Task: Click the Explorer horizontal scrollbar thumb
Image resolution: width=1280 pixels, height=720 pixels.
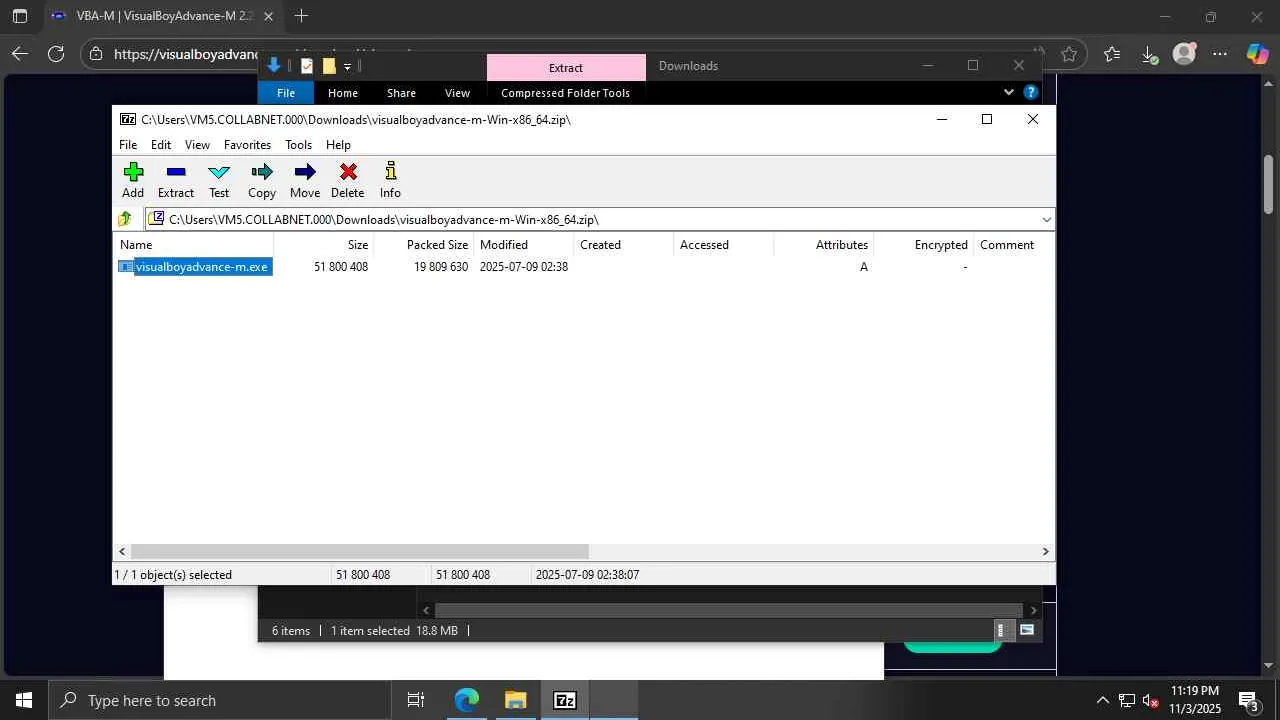Action: click(x=728, y=610)
